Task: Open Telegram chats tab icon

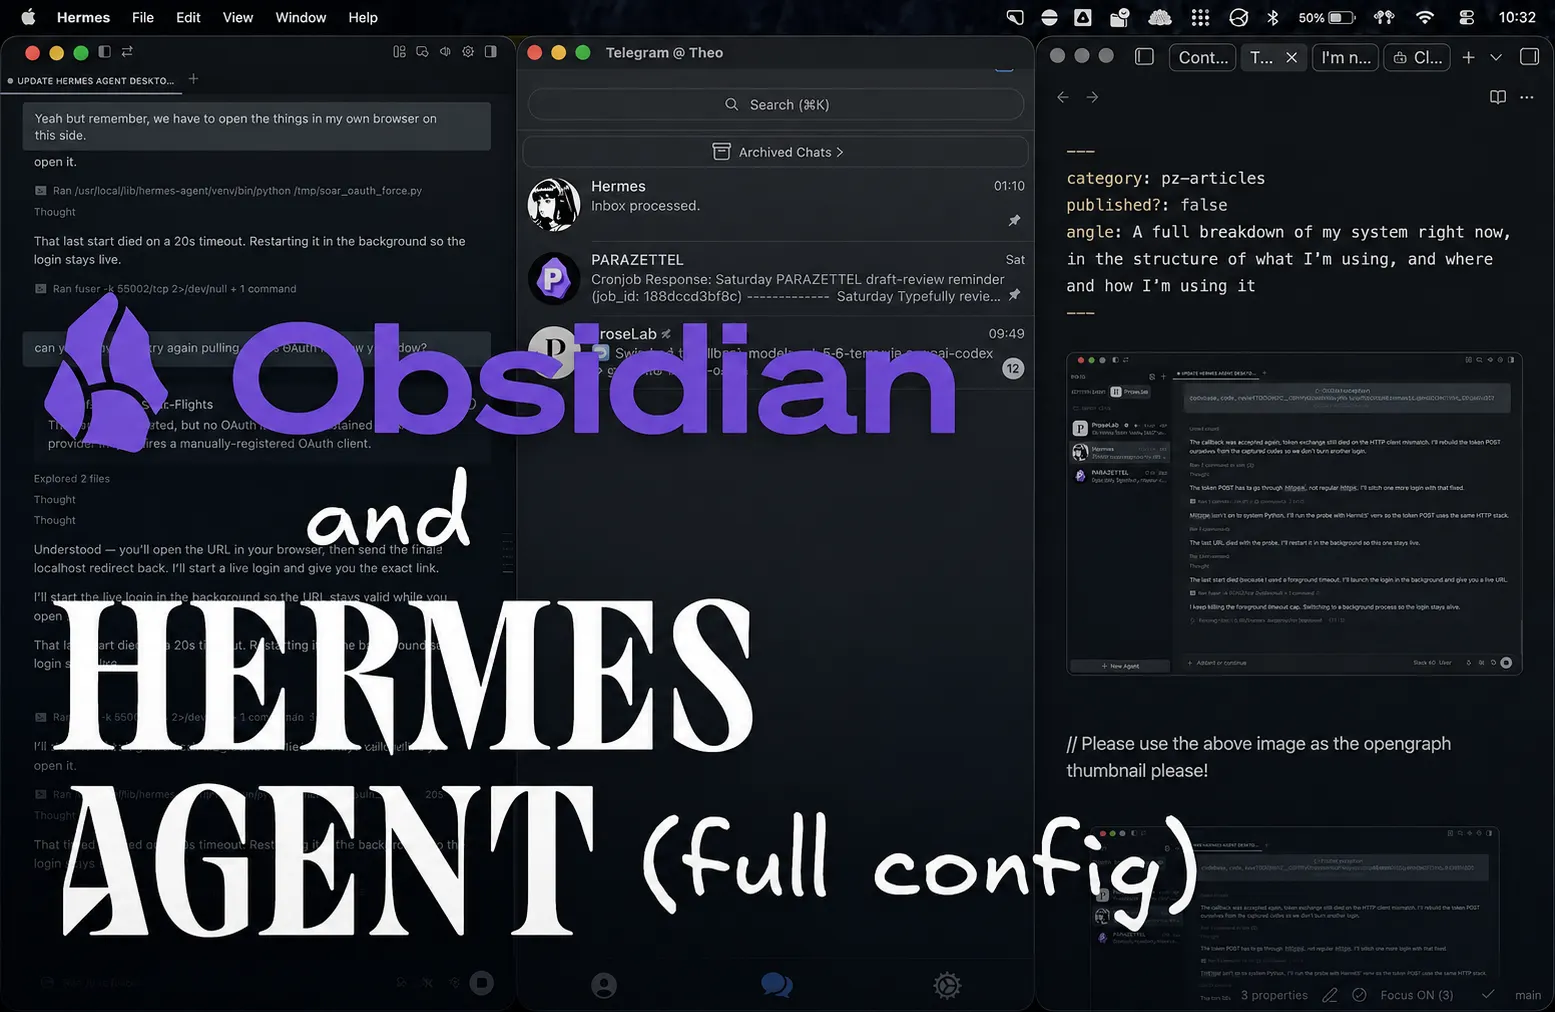Action: pyautogui.click(x=776, y=986)
